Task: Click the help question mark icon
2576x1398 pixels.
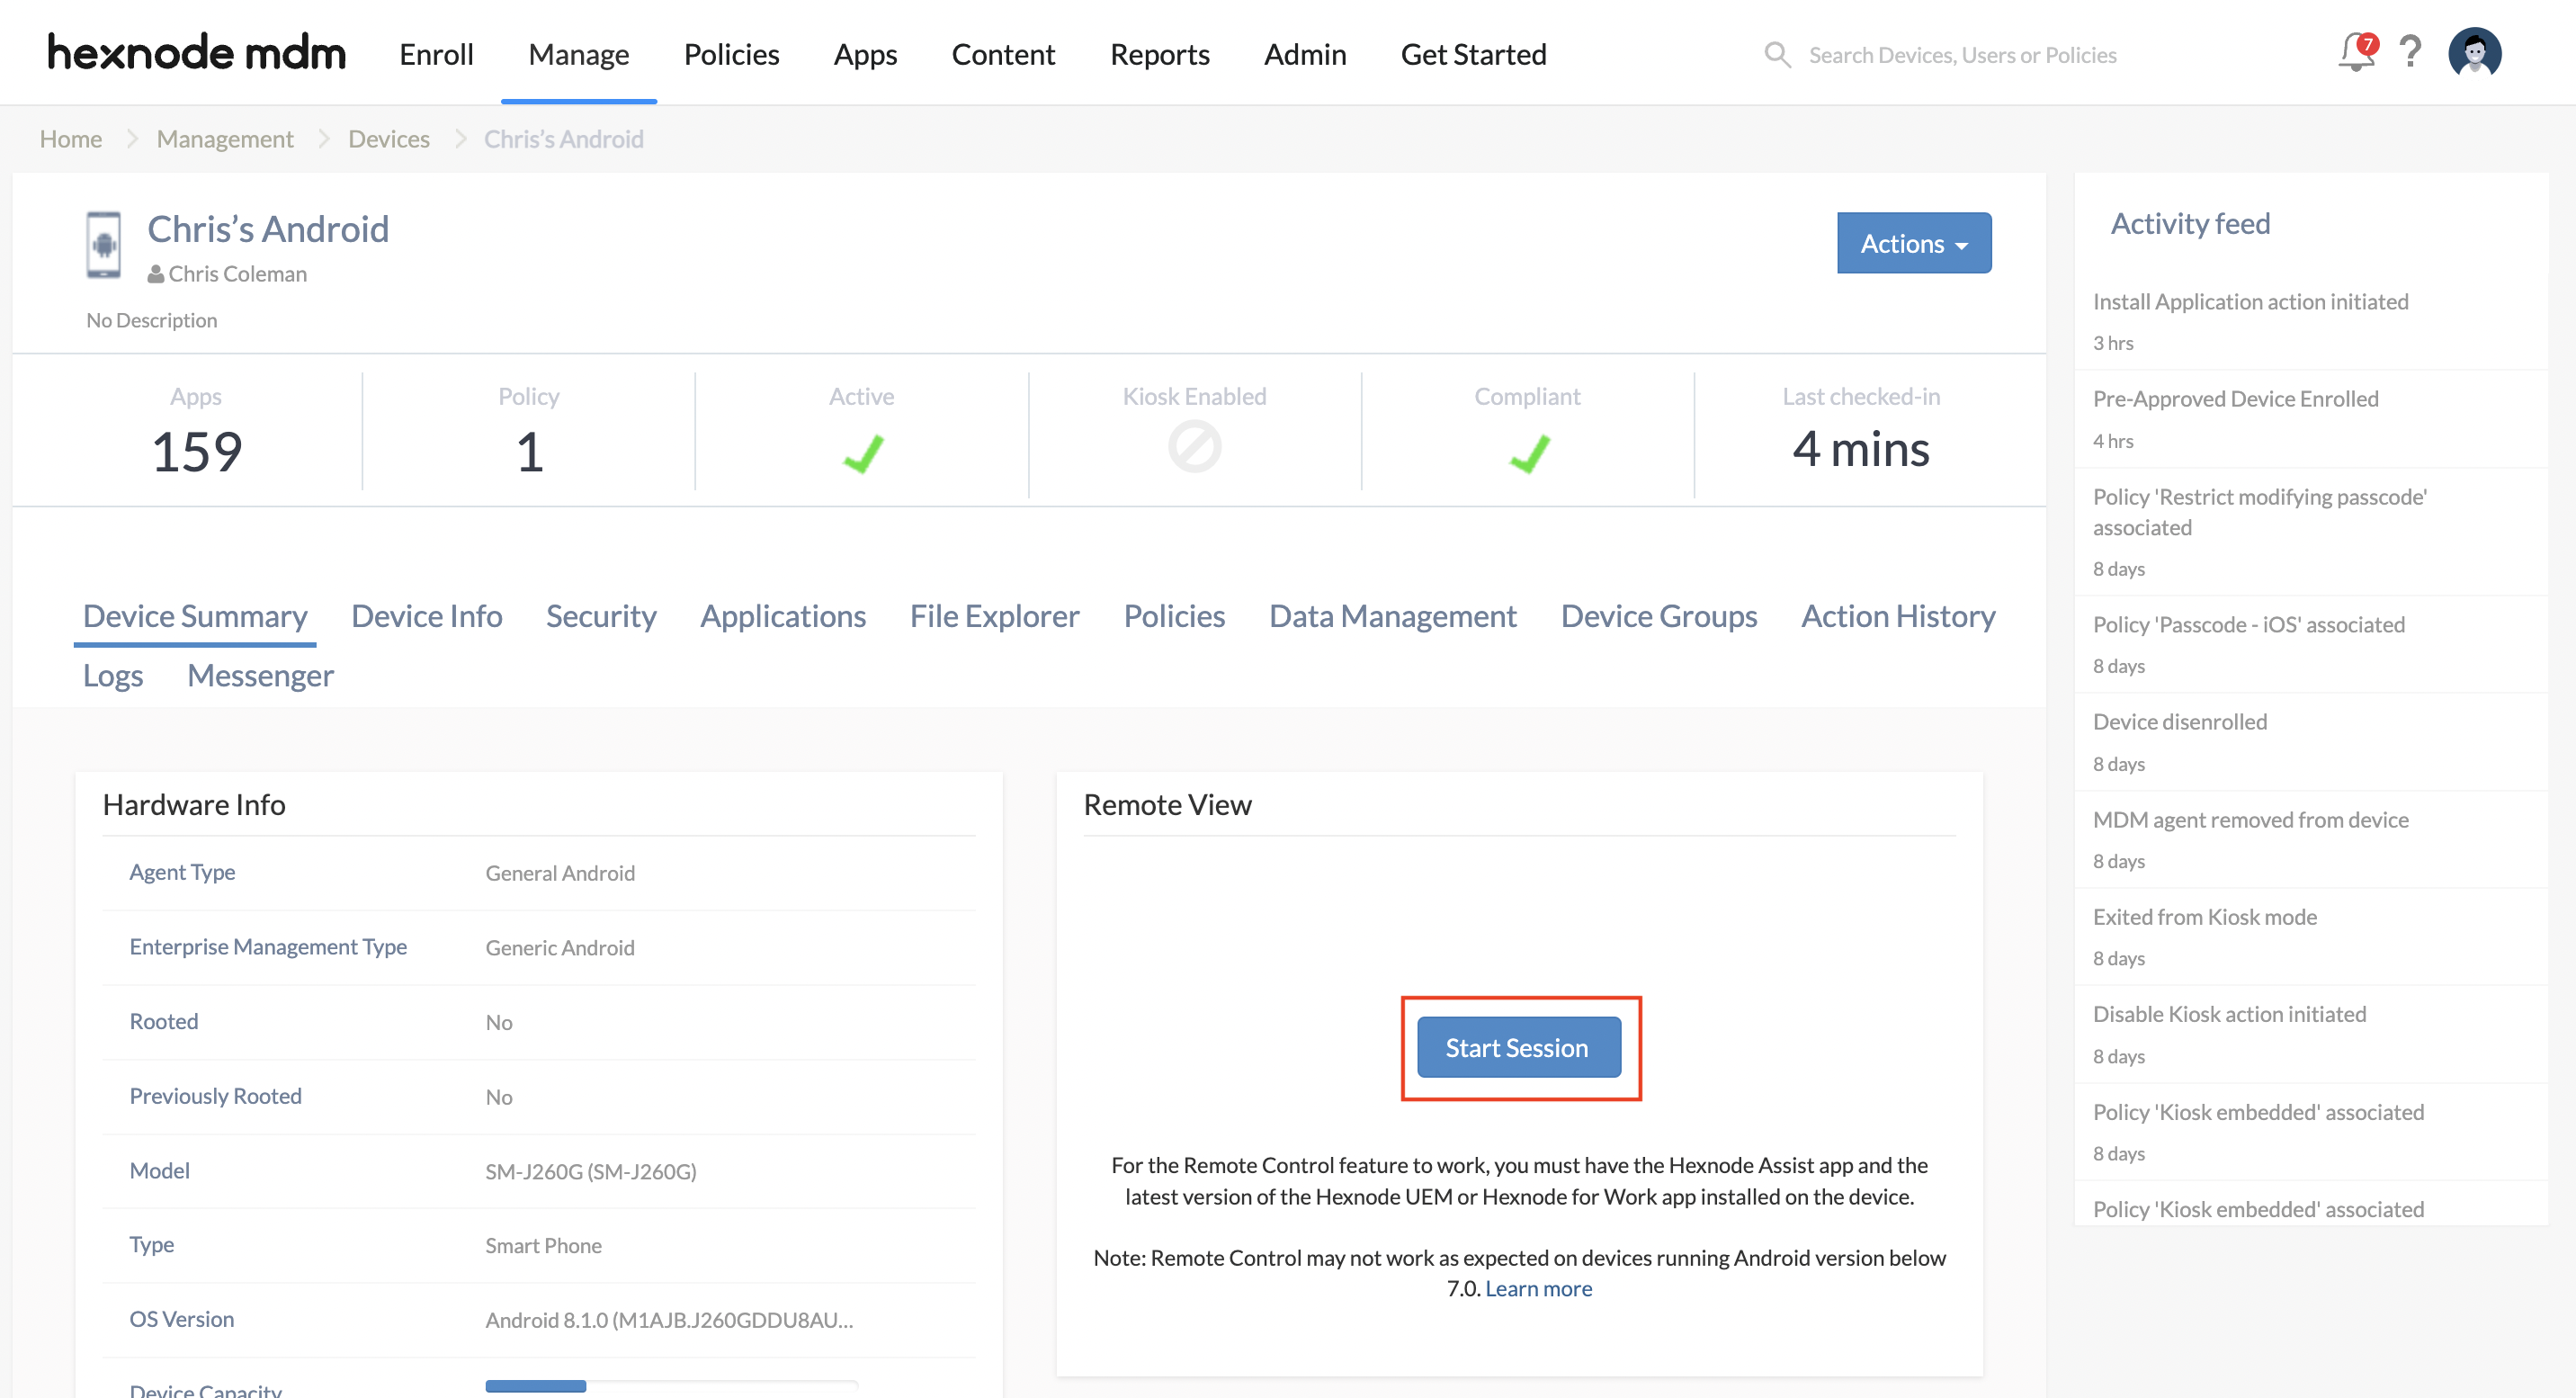Action: click(2410, 52)
